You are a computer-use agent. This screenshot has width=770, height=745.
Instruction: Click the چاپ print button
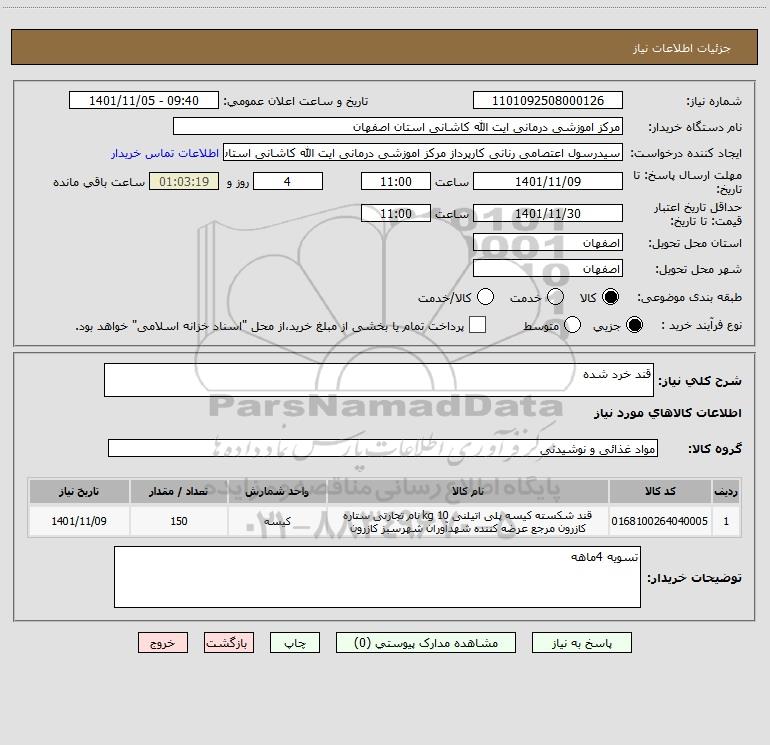coord(295,643)
